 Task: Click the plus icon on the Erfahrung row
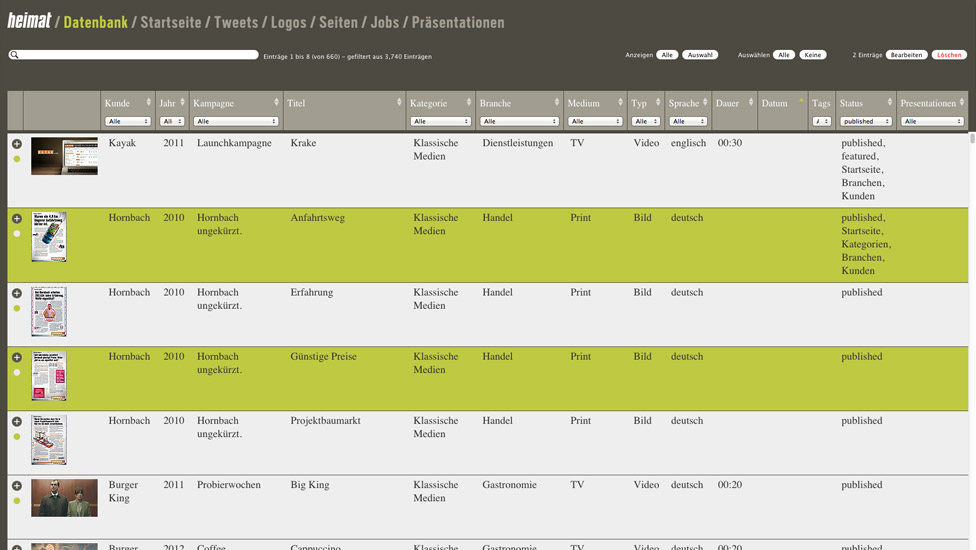[x=17, y=293]
